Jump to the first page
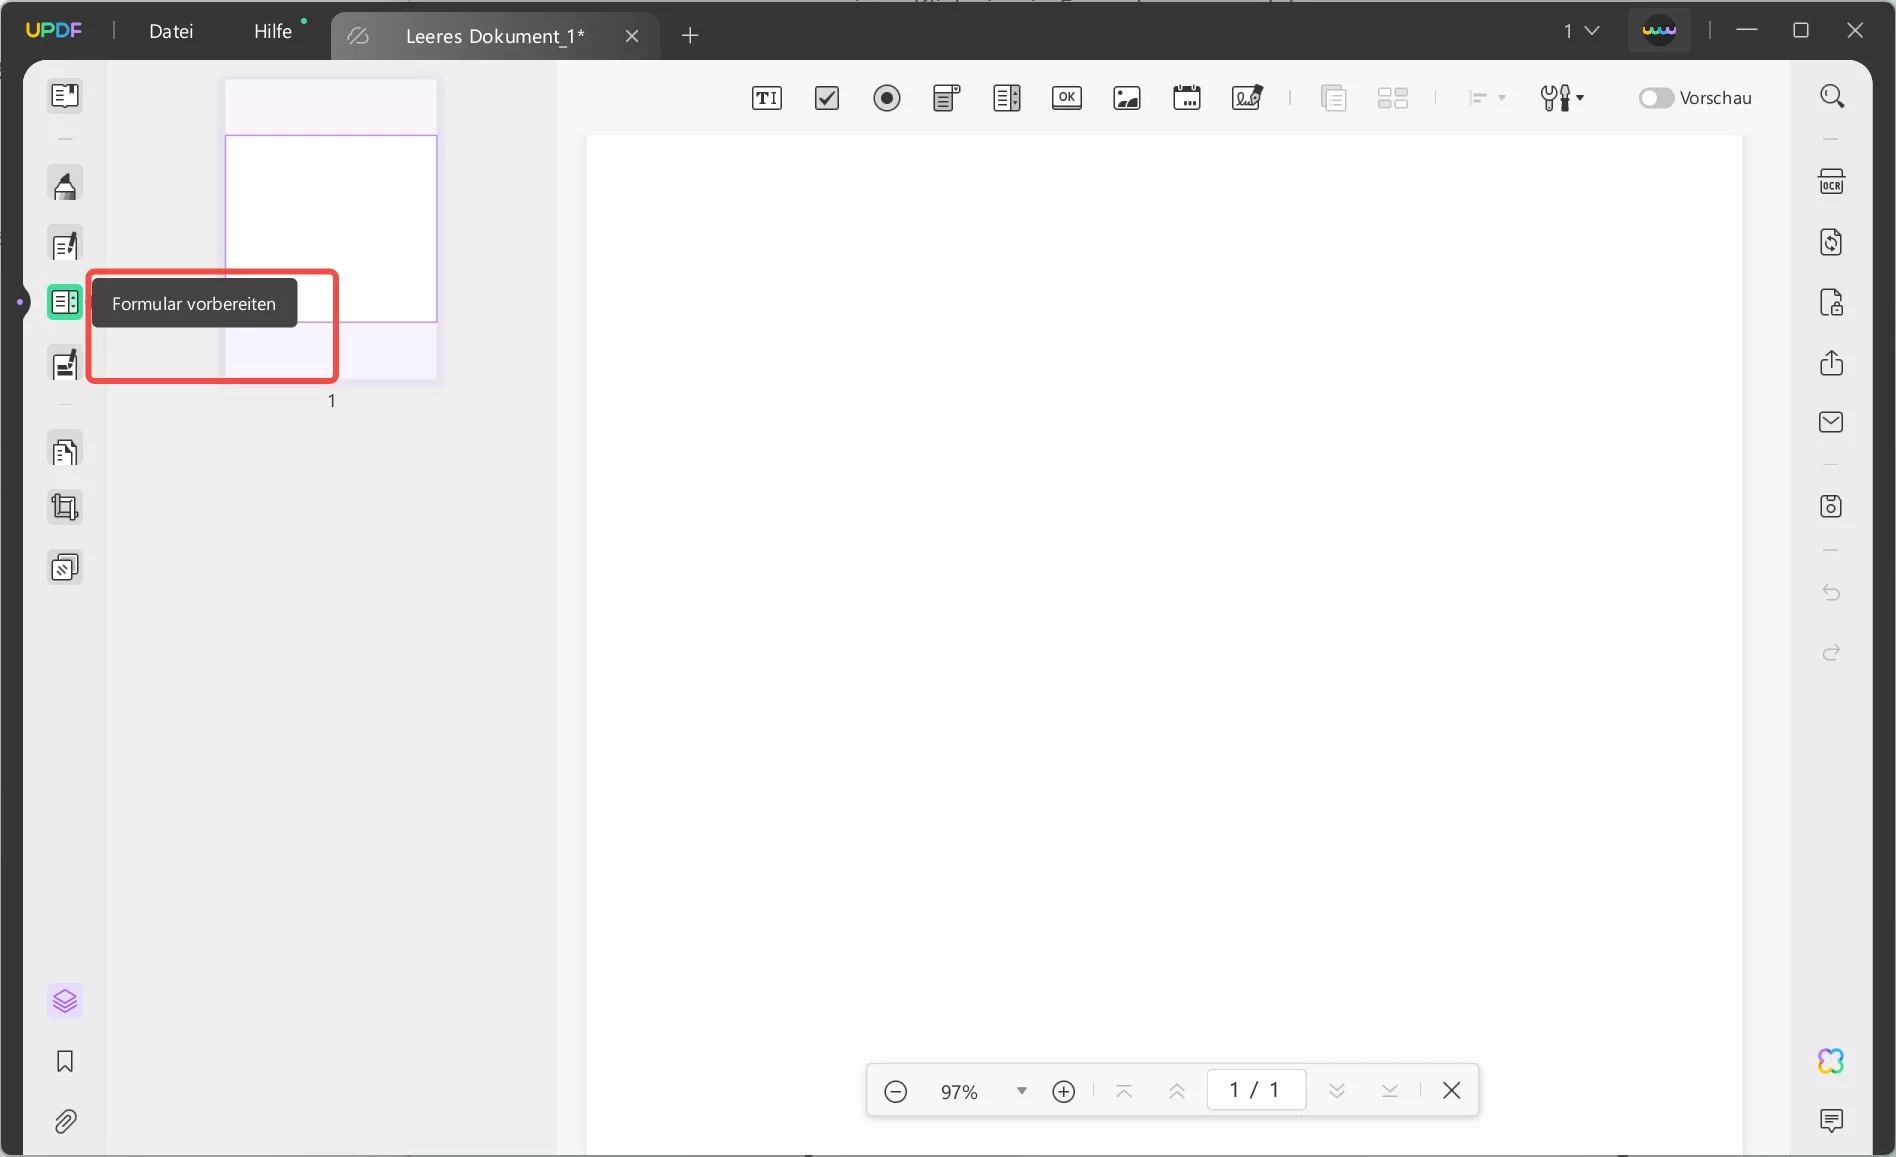This screenshot has height=1157, width=1896. [1124, 1091]
